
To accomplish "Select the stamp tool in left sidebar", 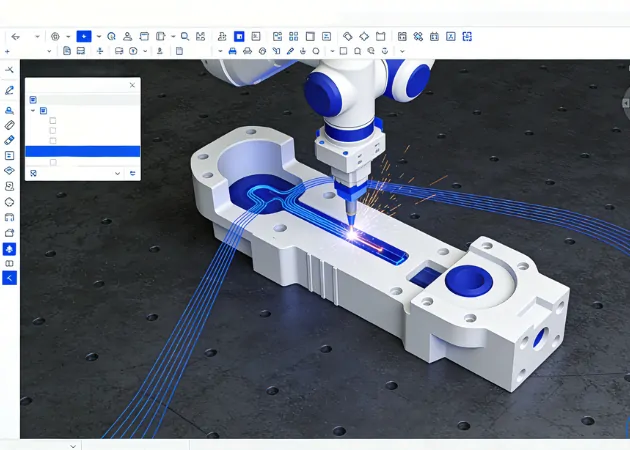I will click(x=9, y=110).
